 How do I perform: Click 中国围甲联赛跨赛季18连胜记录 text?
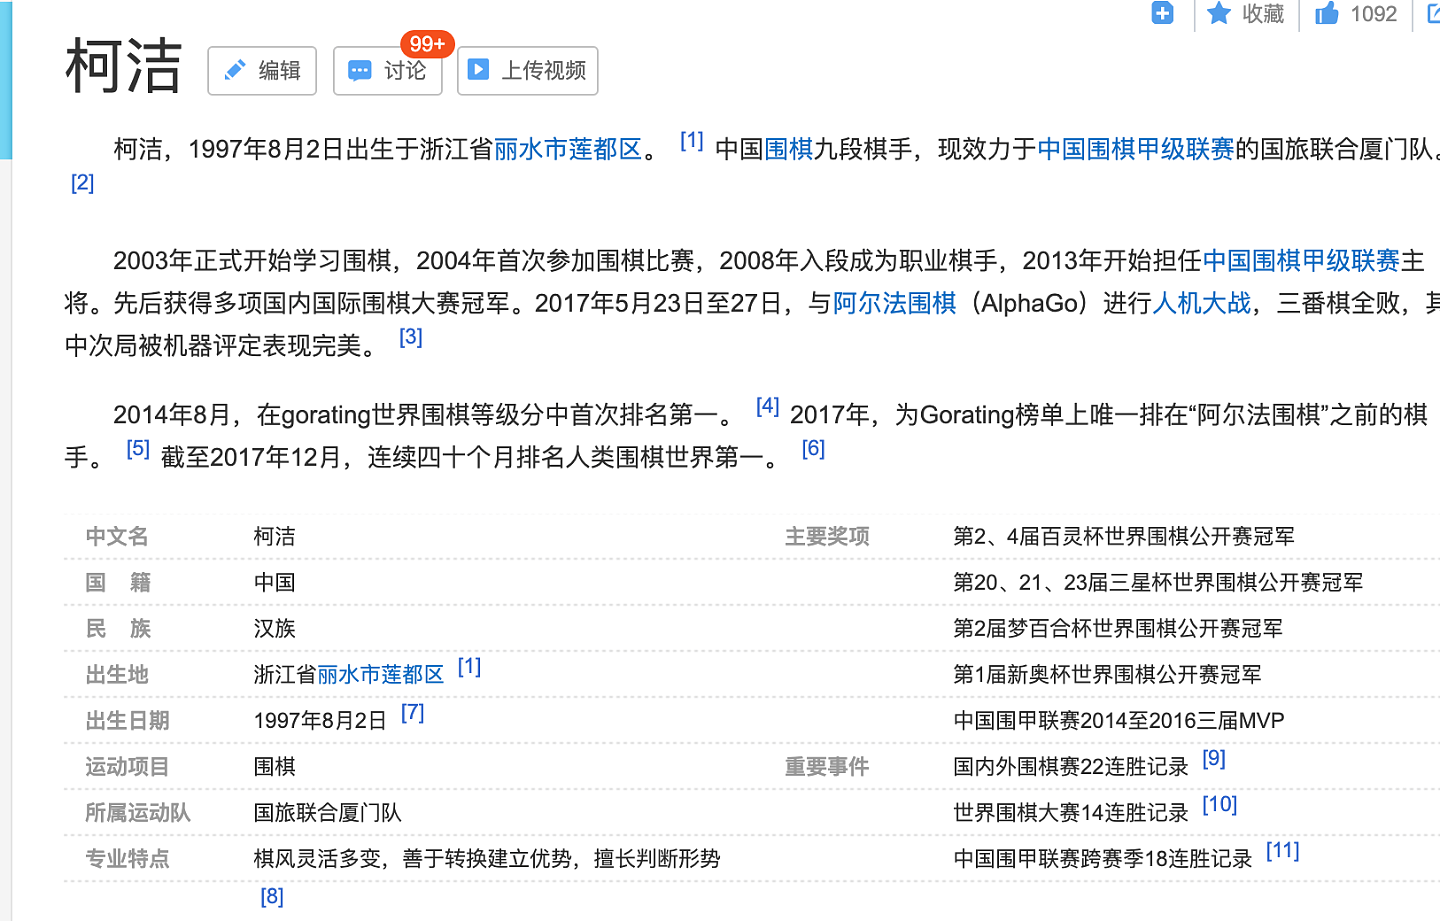(1103, 859)
